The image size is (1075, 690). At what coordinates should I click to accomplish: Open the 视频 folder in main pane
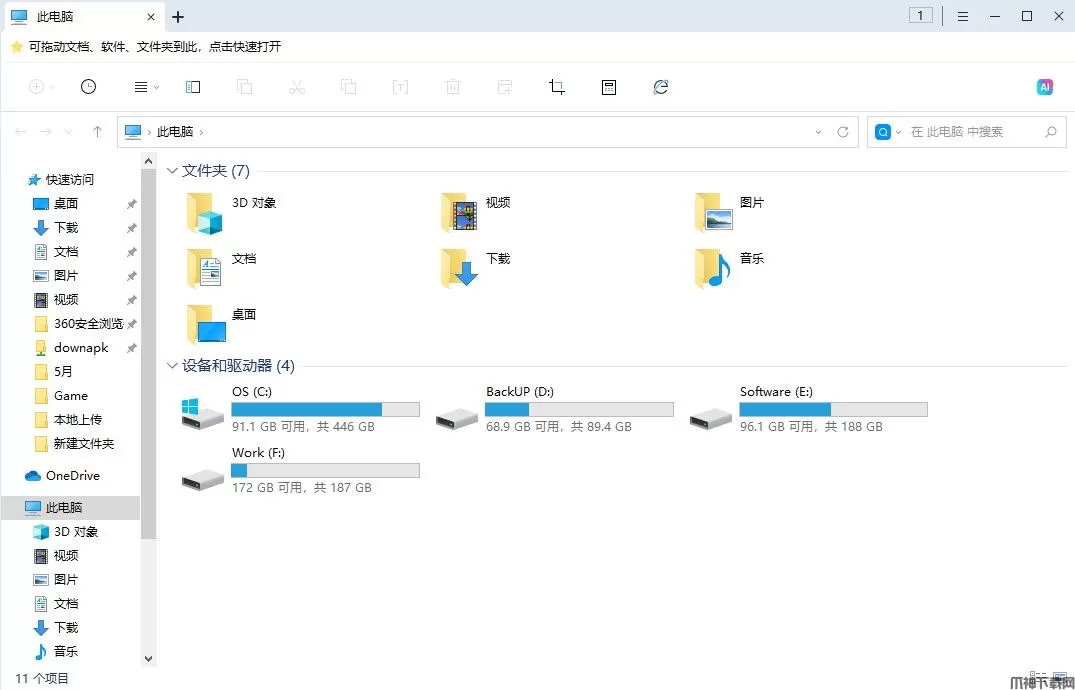[476, 213]
